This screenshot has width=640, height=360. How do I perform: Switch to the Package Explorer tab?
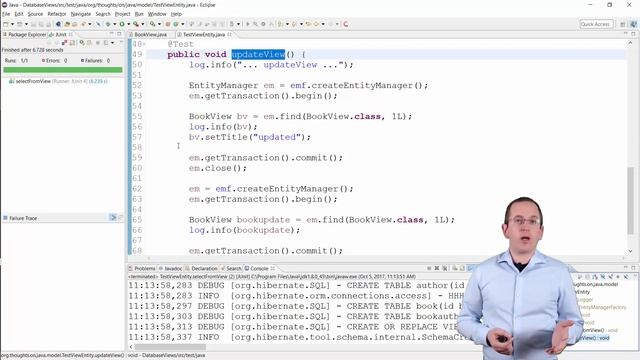tap(24, 35)
